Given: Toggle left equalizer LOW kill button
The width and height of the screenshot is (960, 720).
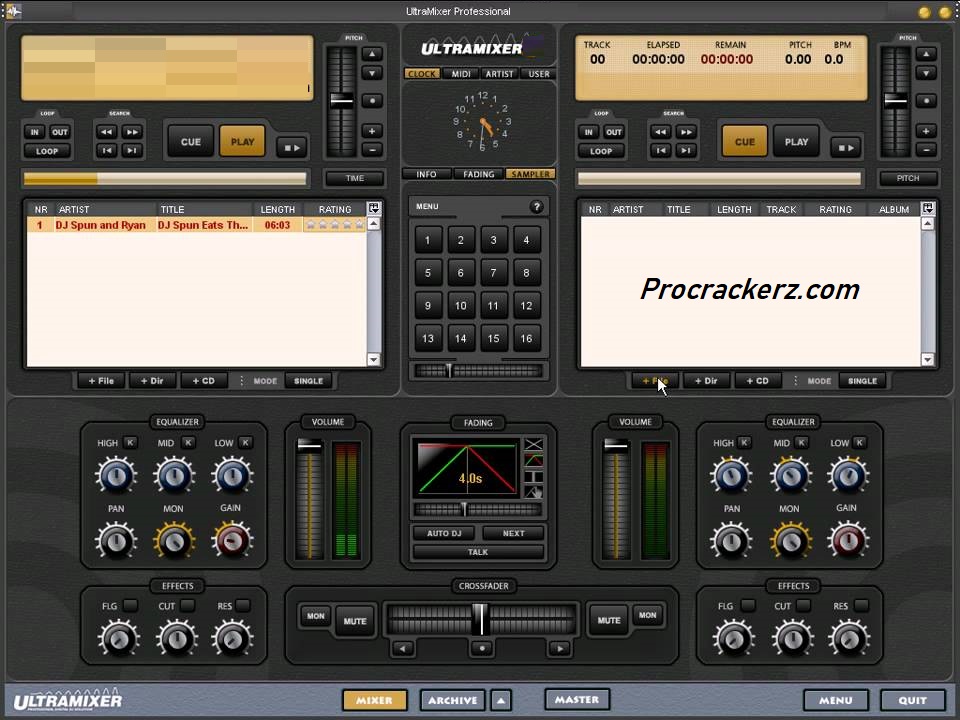Looking at the screenshot, I should 246,442.
